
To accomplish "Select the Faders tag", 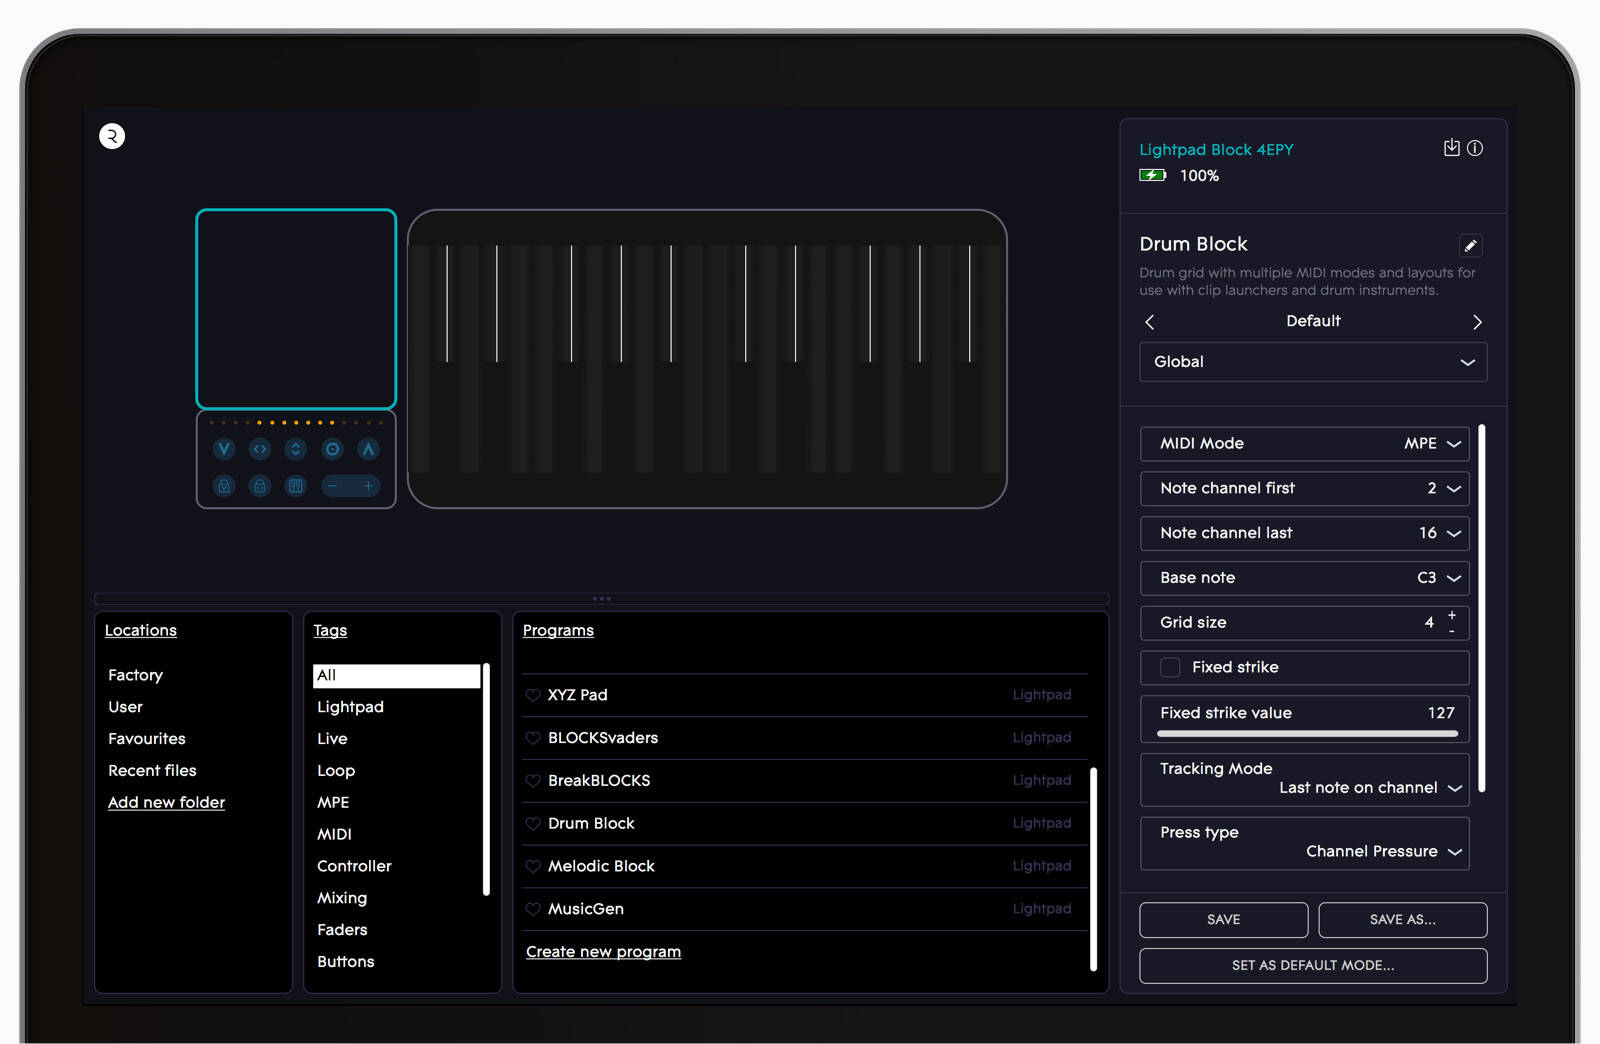I will (342, 930).
